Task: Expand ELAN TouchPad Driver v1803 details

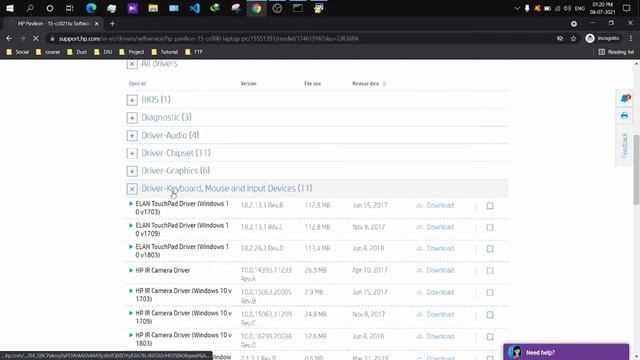Action: coord(131,247)
